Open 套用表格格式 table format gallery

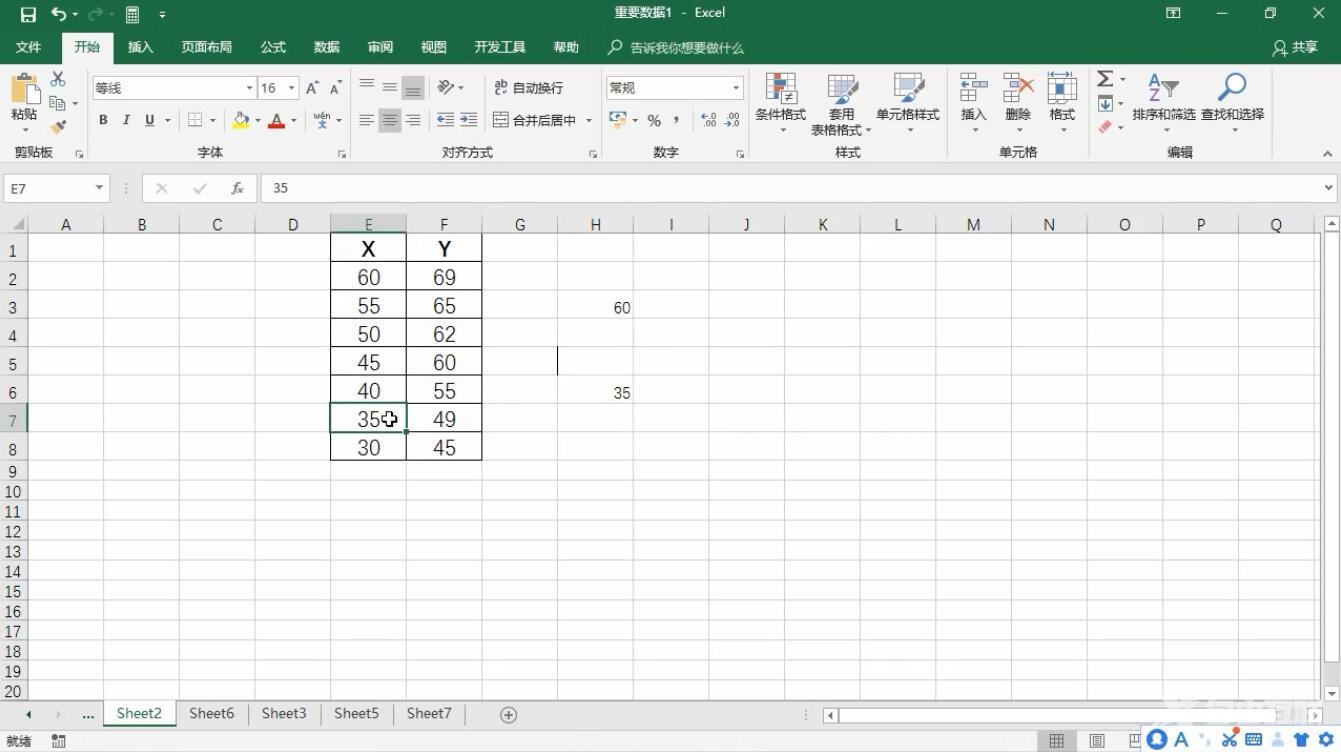click(841, 103)
